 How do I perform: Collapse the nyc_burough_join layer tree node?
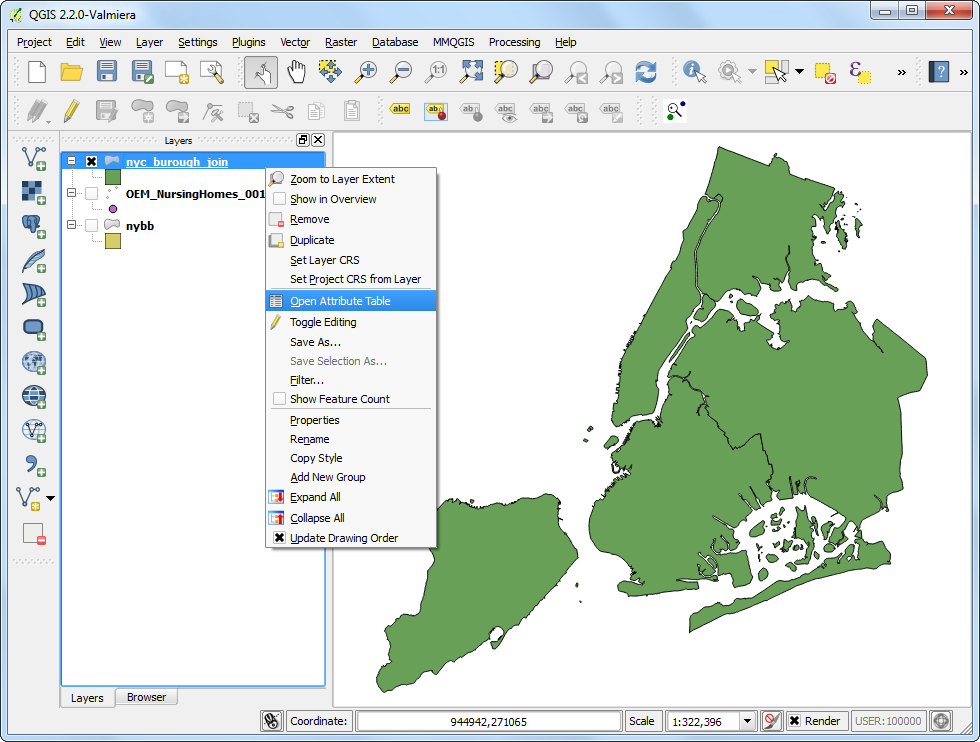tap(72, 161)
